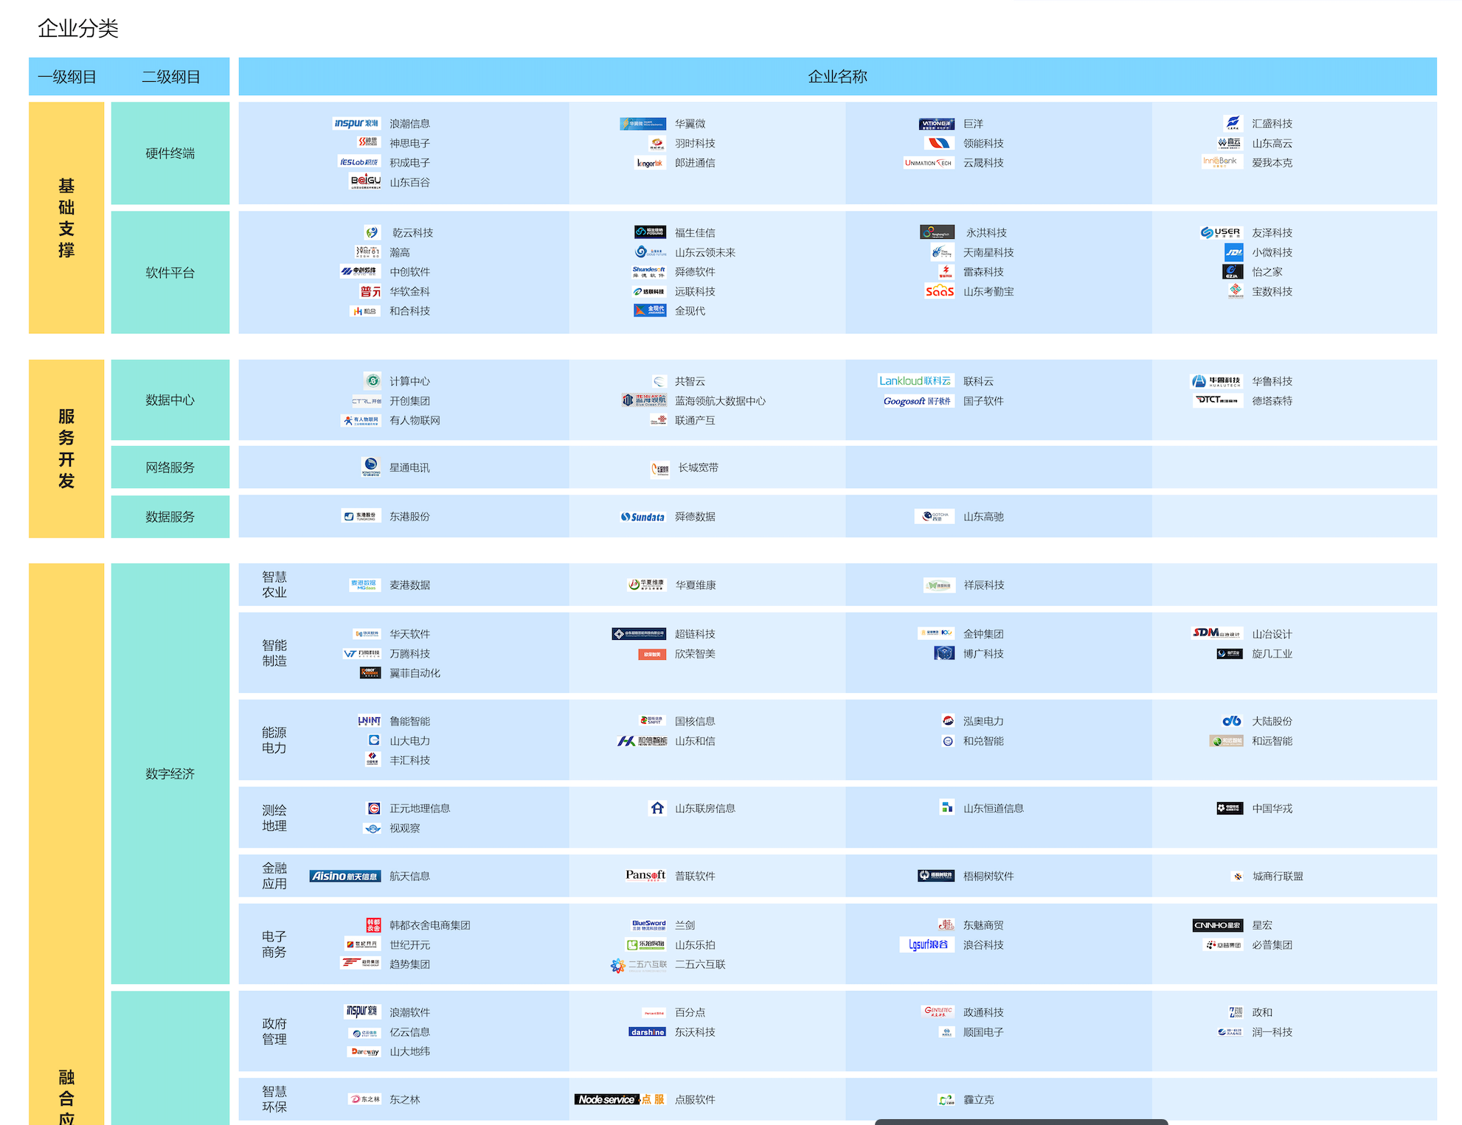
Task: Click the 华鲁科技 logo
Action: (1217, 381)
